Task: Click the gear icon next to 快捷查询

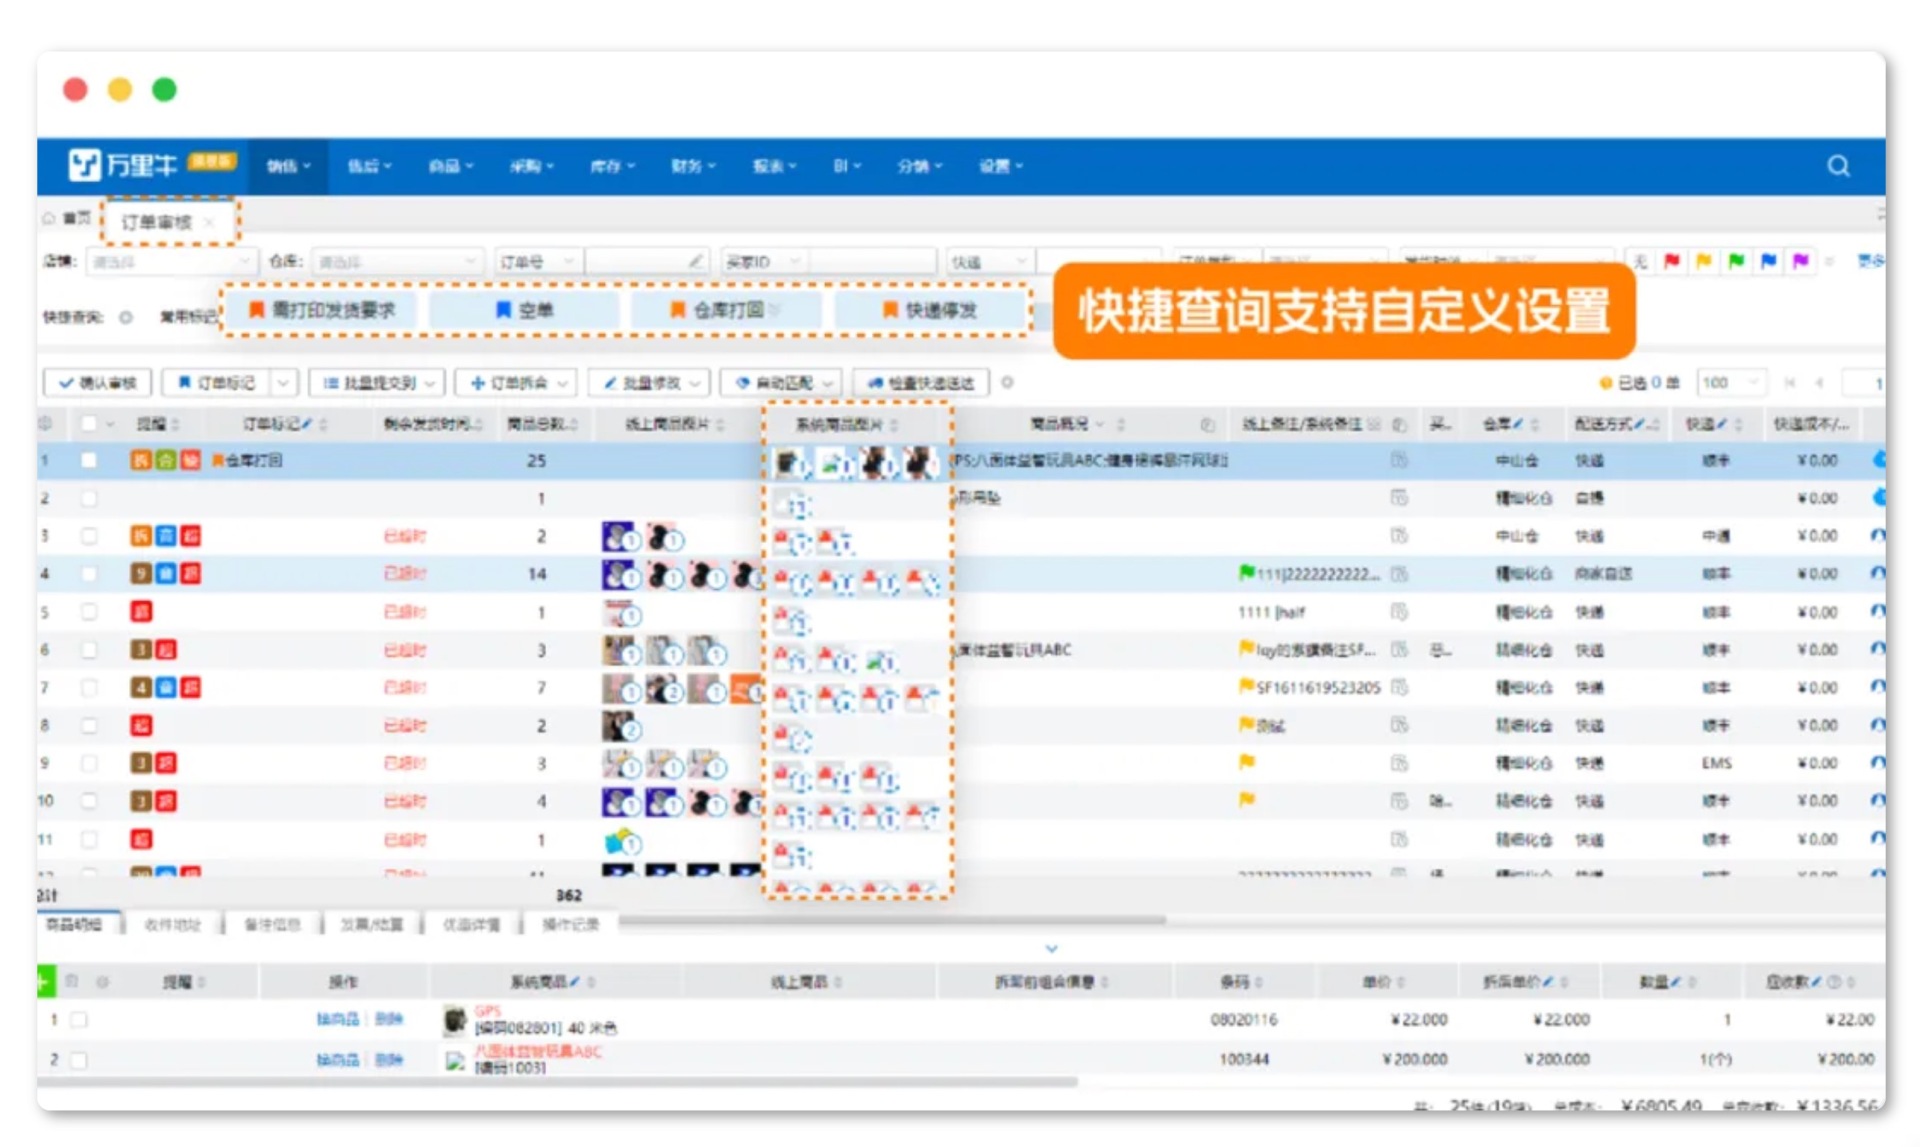Action: (x=126, y=317)
